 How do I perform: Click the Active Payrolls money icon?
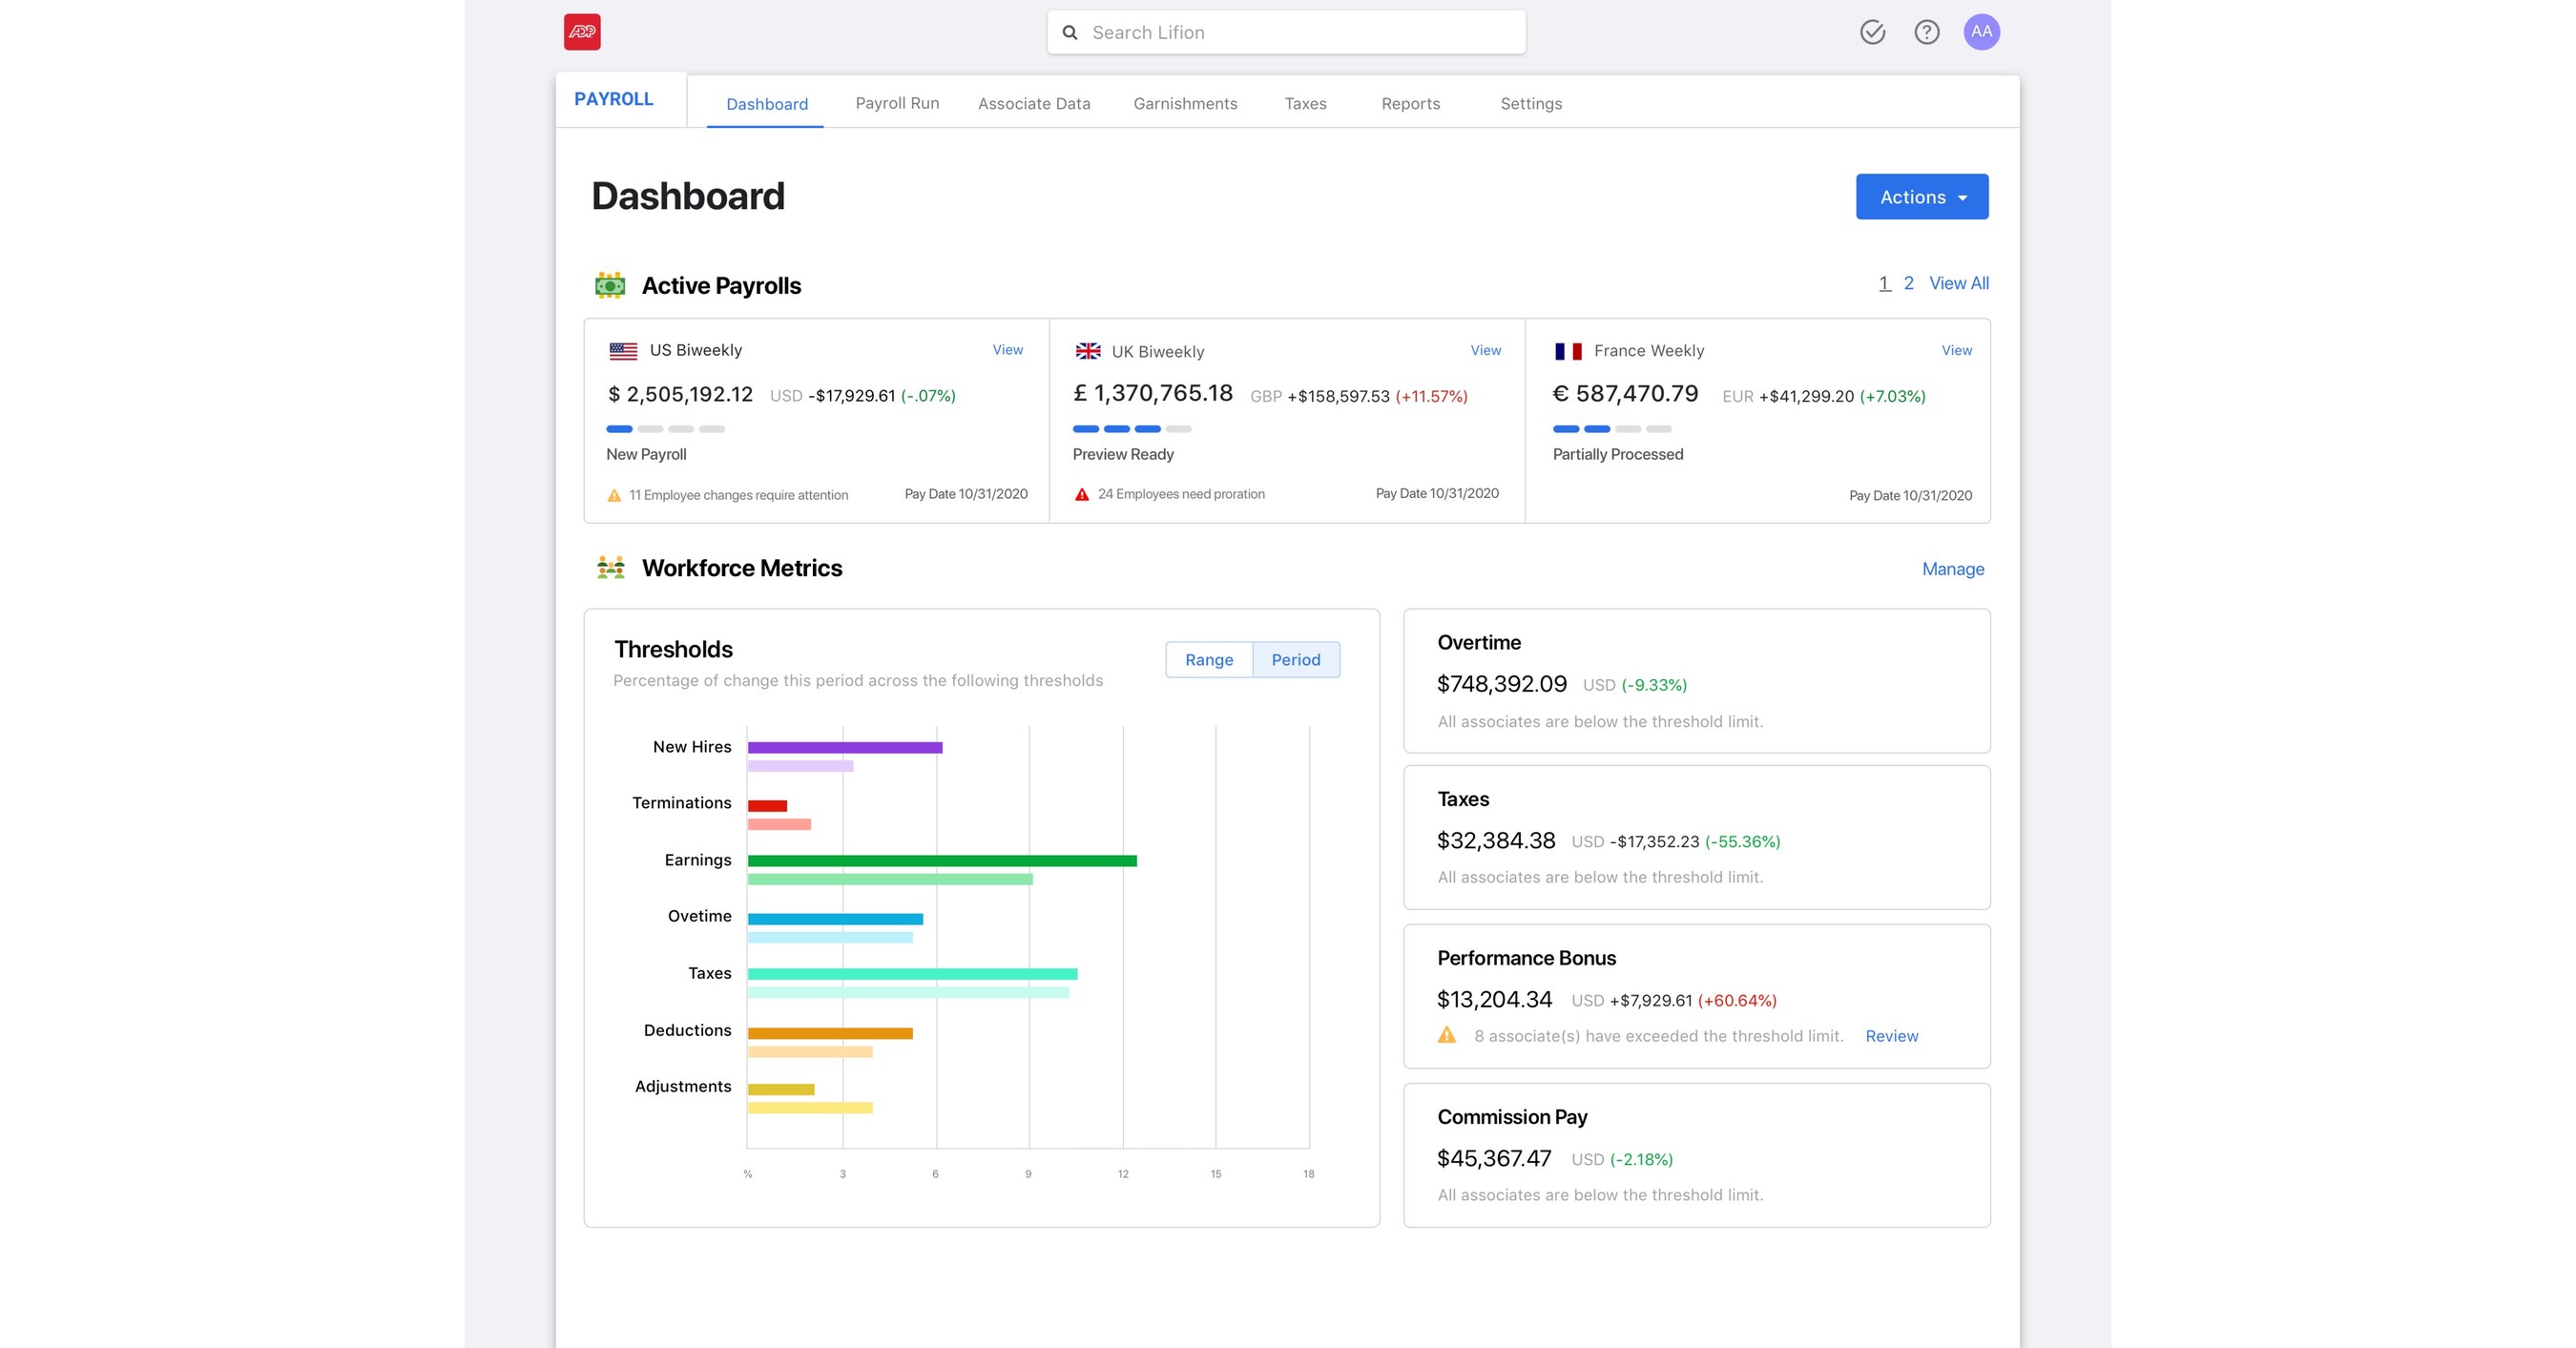[x=610, y=285]
